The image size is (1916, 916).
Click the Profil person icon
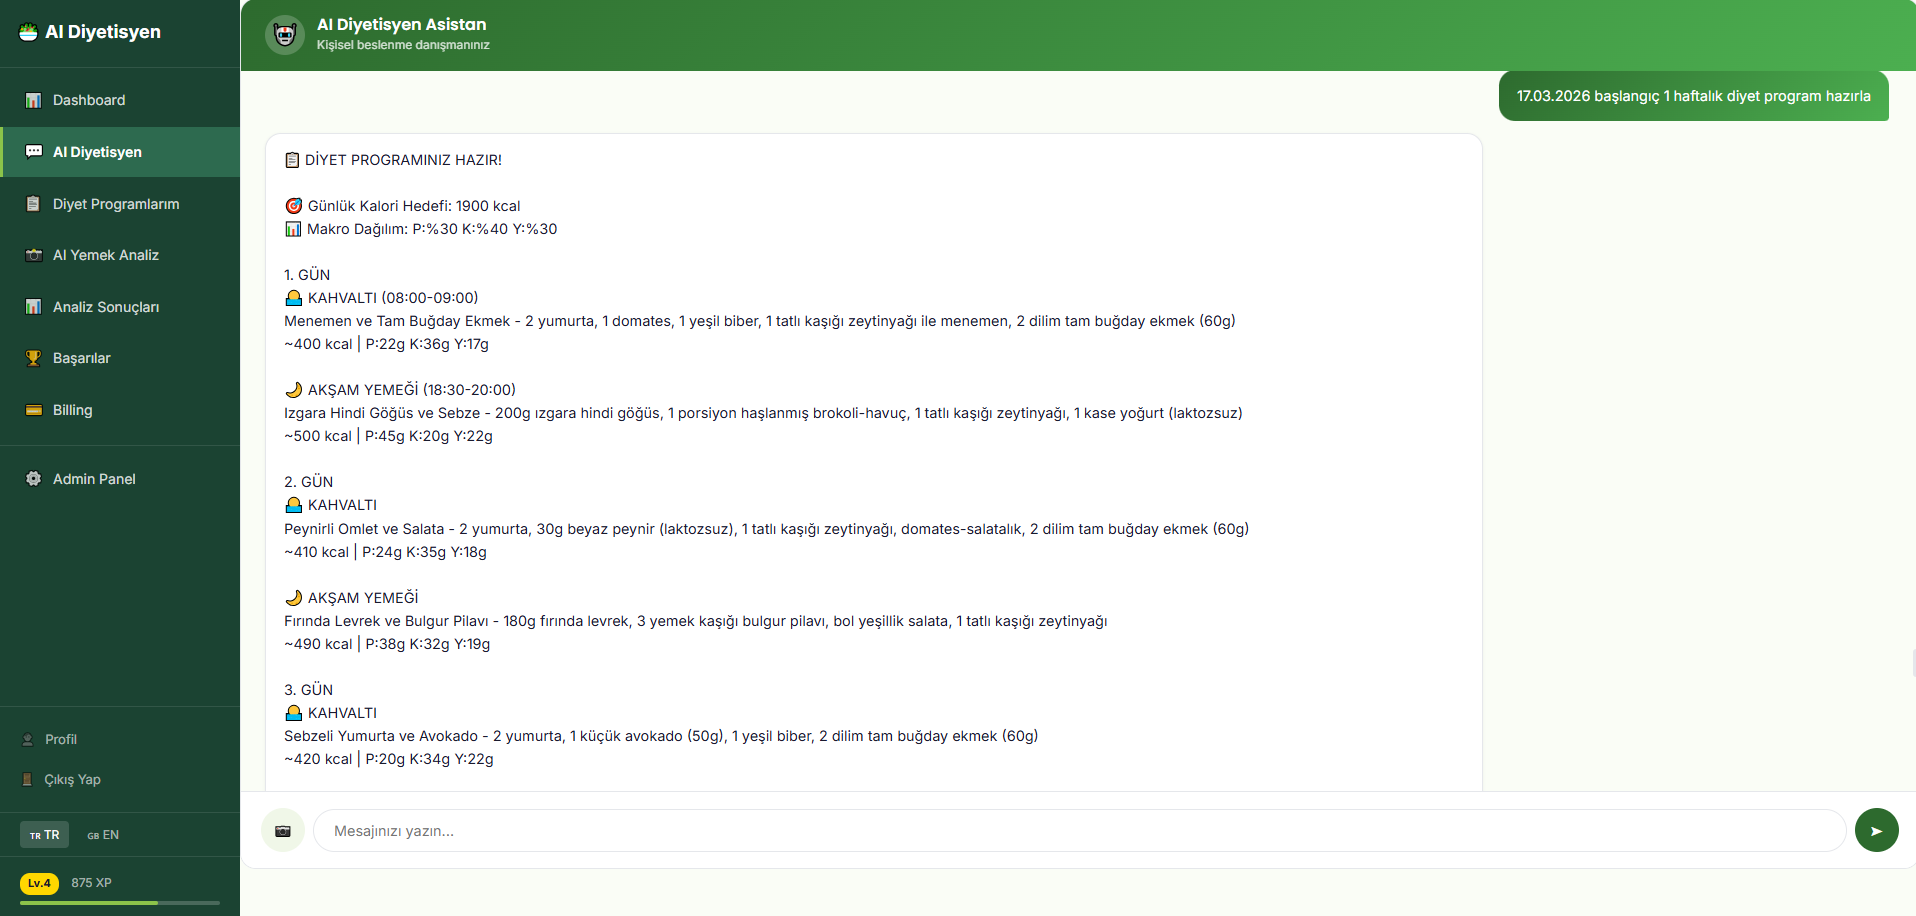28,740
